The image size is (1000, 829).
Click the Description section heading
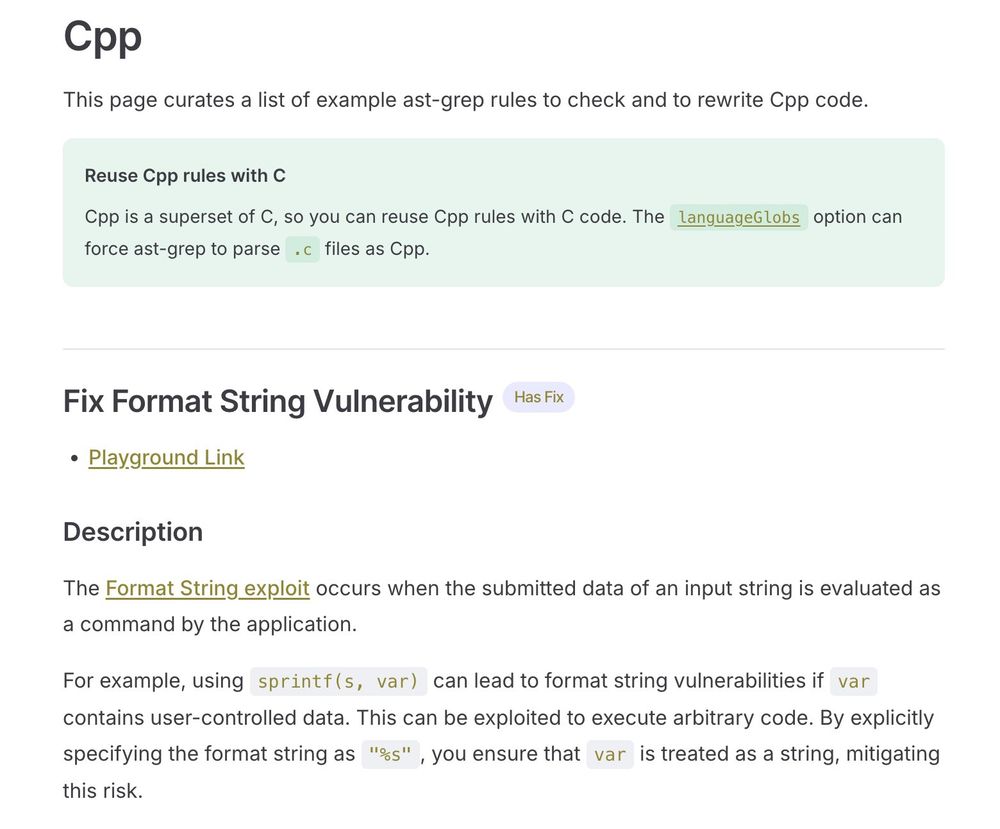[133, 532]
